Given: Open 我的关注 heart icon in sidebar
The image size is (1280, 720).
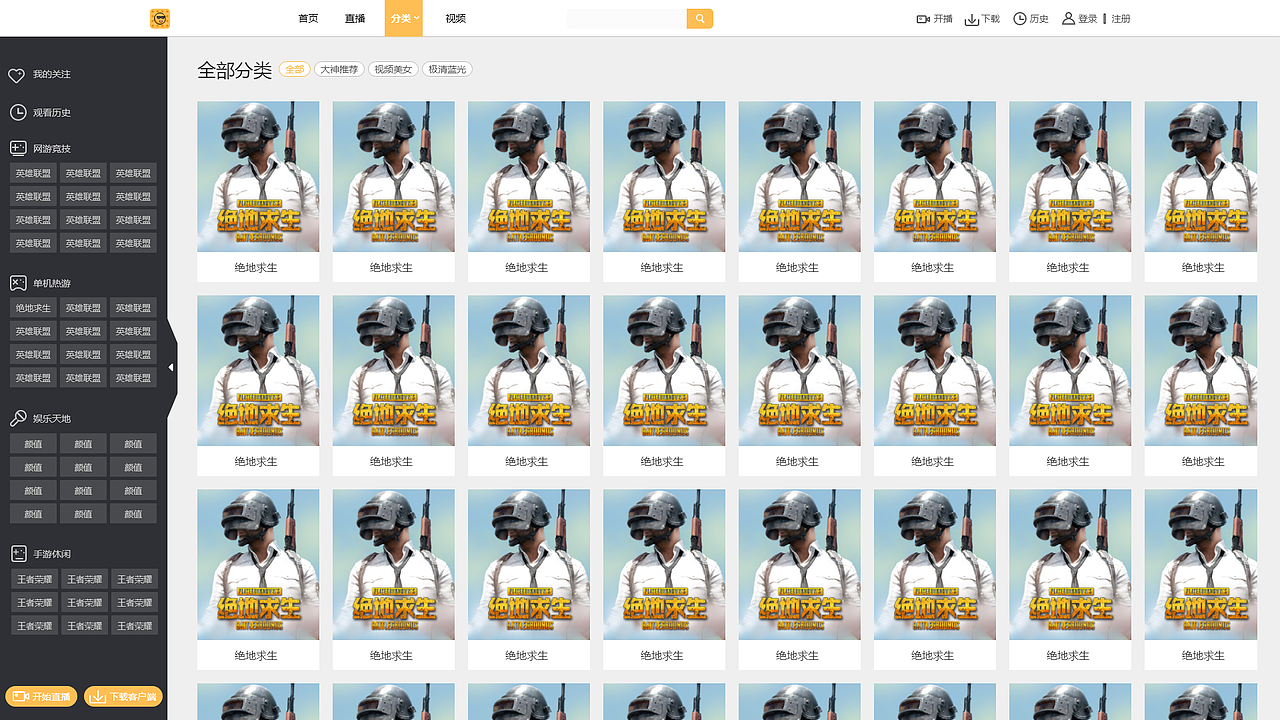Looking at the screenshot, I should coord(16,75).
